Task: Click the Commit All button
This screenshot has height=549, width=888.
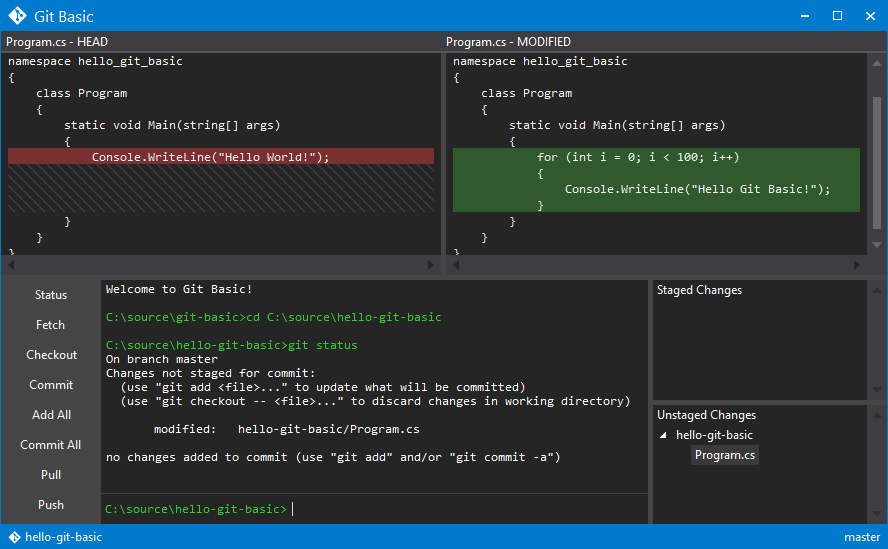Action: point(51,445)
